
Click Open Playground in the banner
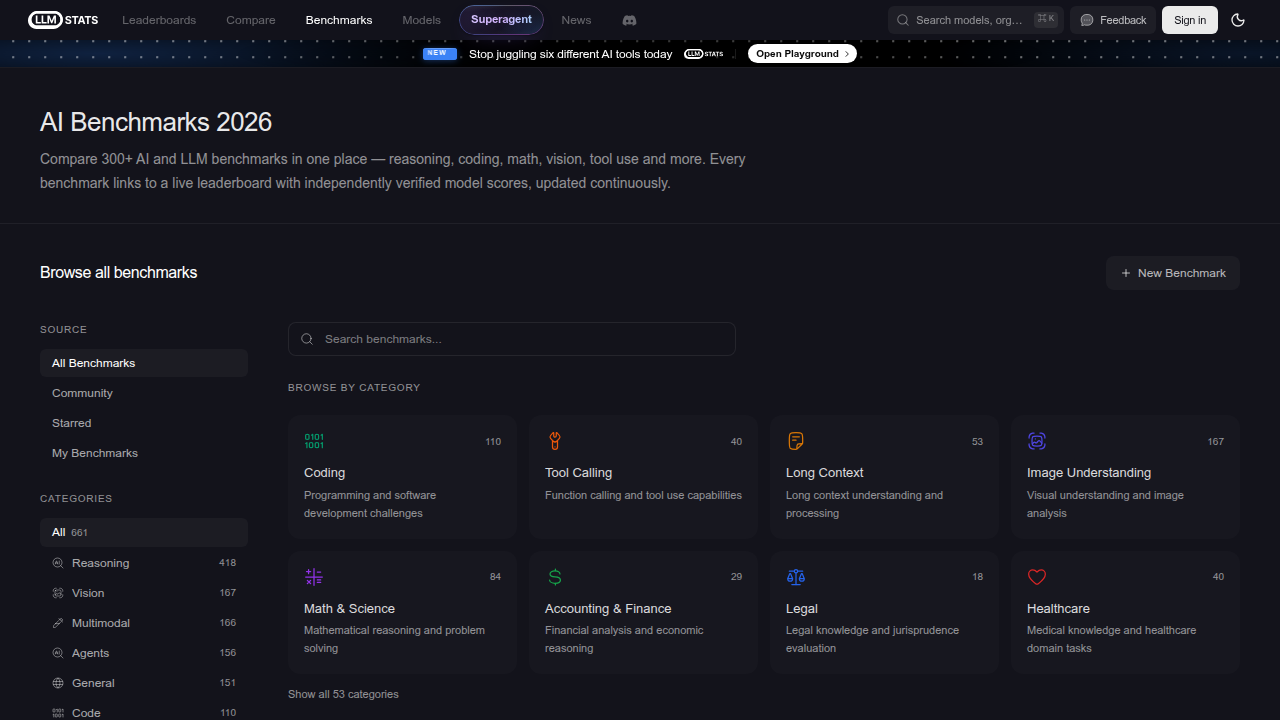(x=802, y=54)
